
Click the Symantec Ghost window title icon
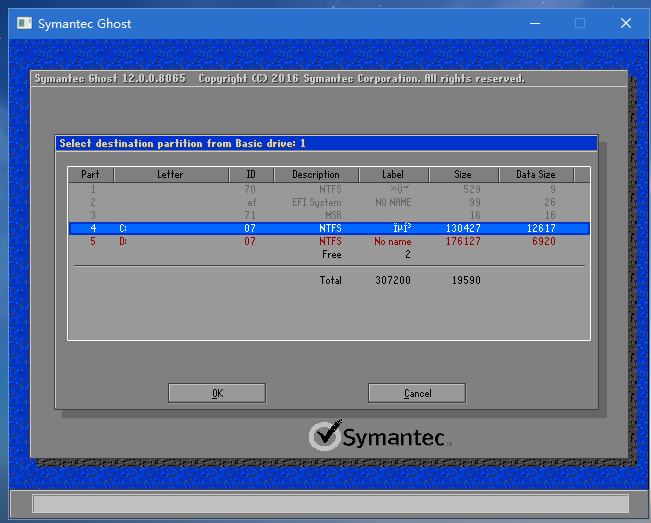point(24,23)
